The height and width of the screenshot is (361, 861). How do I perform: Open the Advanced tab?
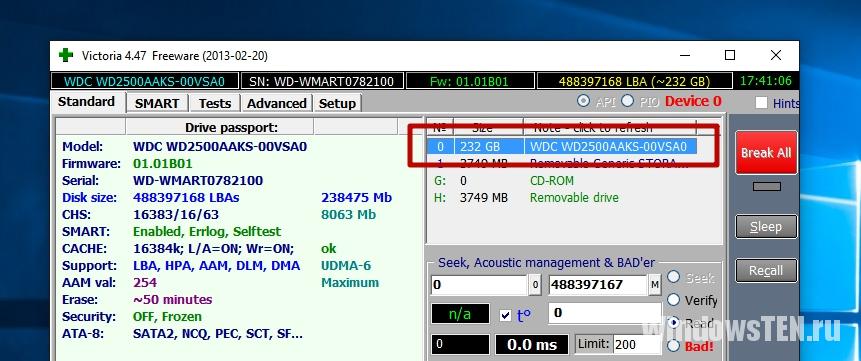277,103
